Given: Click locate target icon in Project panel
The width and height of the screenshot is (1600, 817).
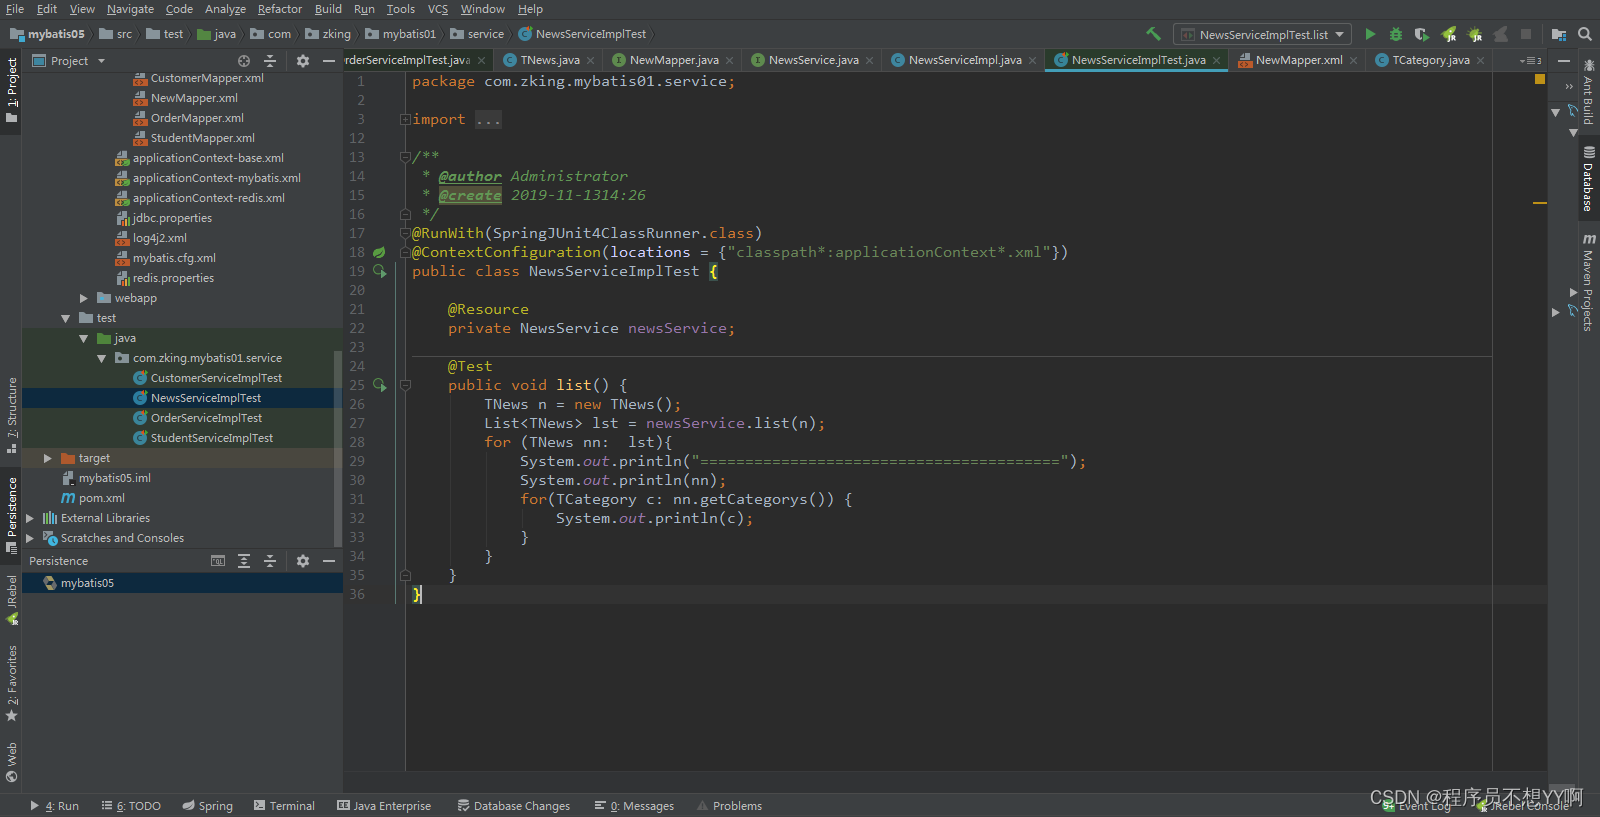Looking at the screenshot, I should (x=244, y=61).
